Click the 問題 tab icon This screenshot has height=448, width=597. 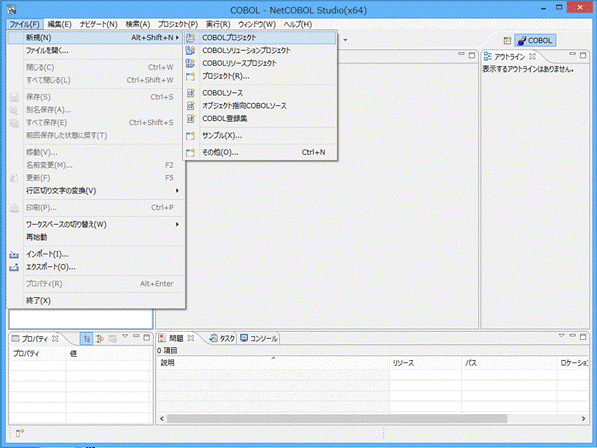click(x=163, y=338)
